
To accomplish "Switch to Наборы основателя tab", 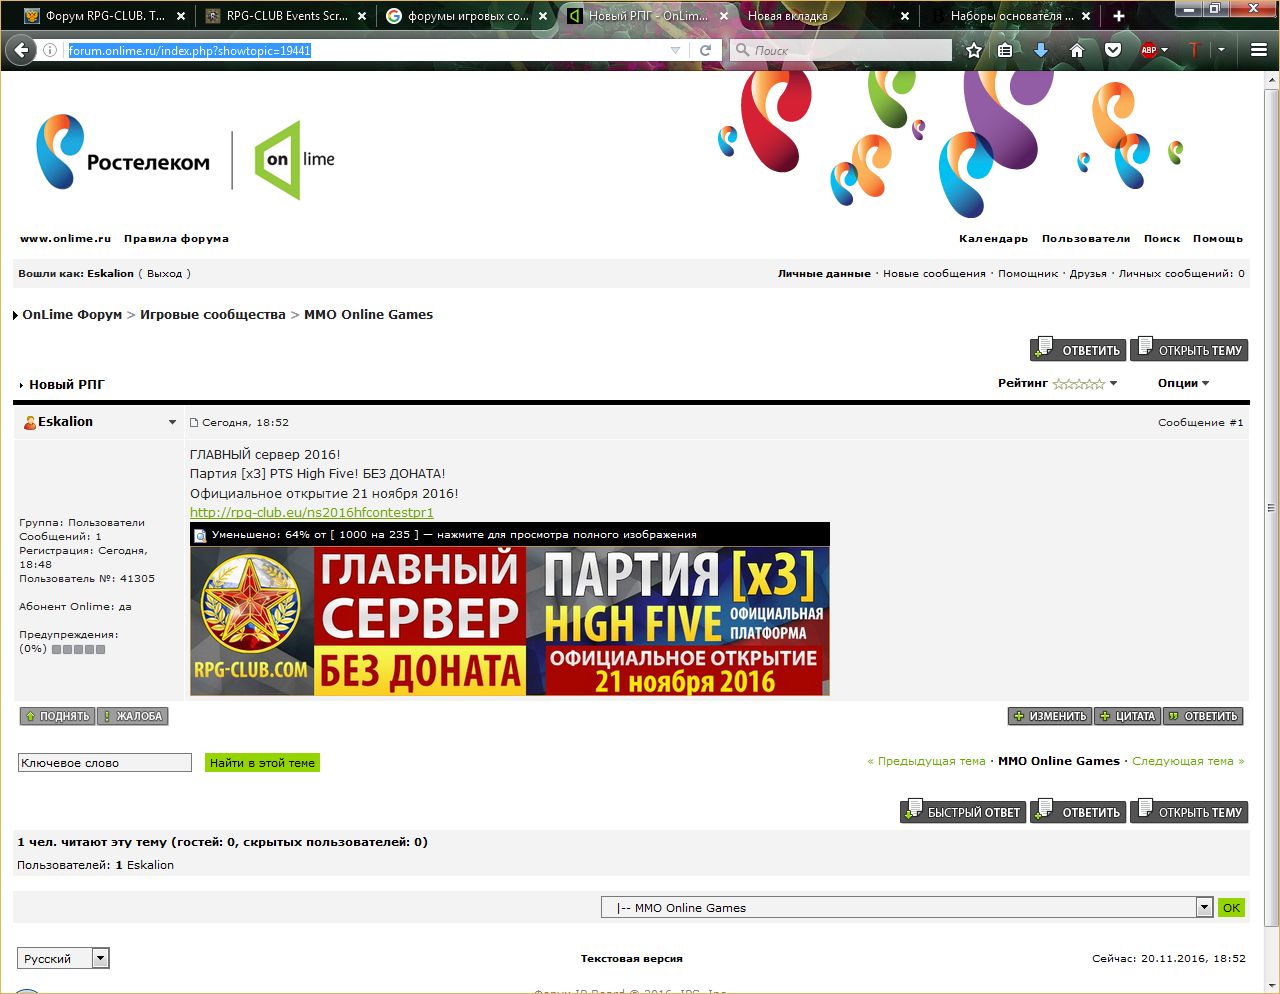I will pyautogui.click(x=1010, y=16).
